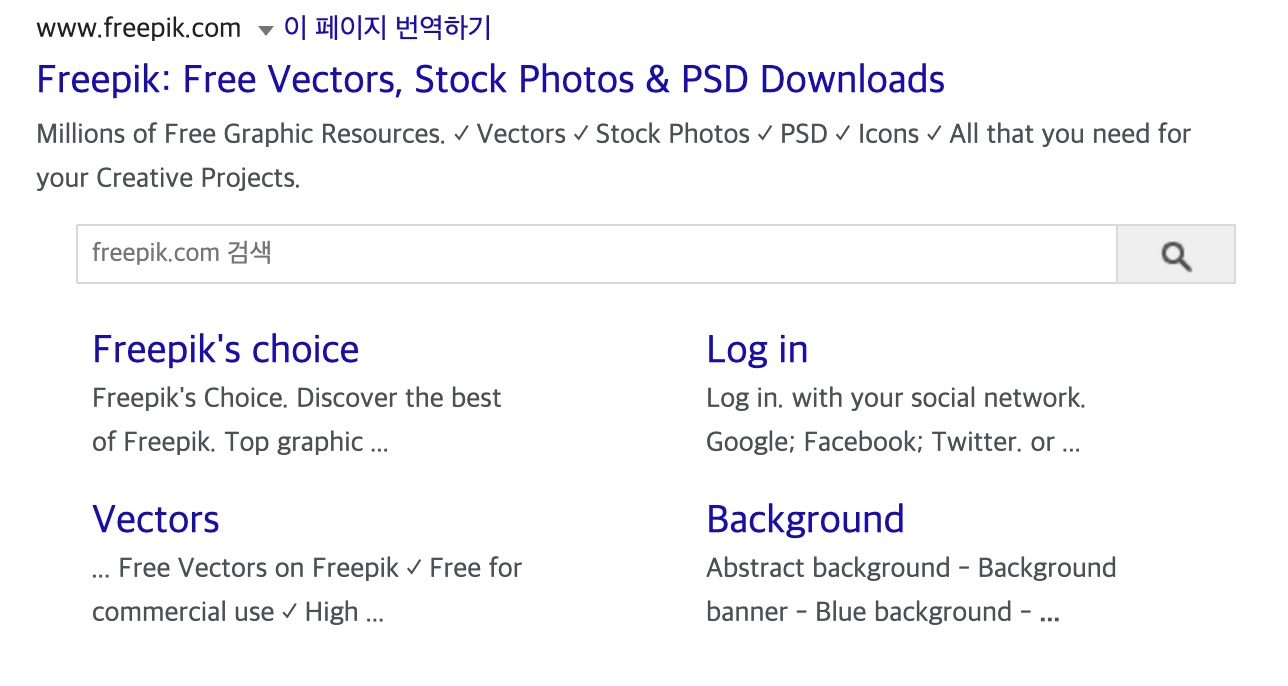Click 'with your social network' description text
The height and width of the screenshot is (686, 1288).
click(938, 398)
